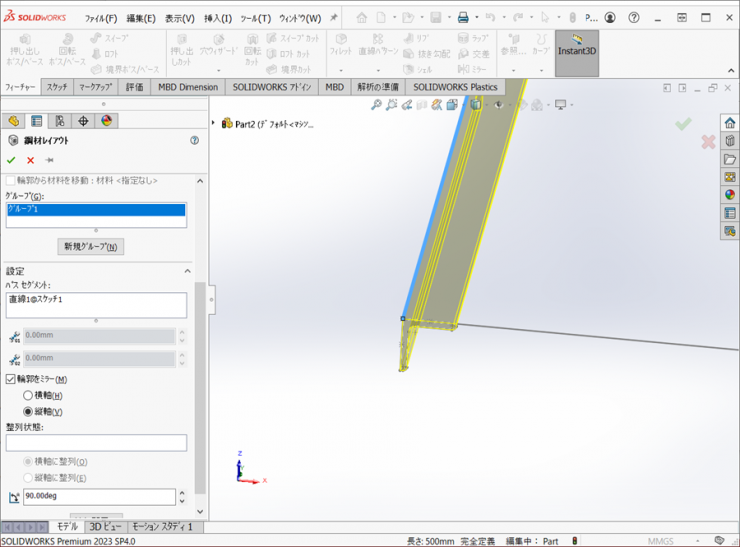Open the 挿入(I) menu
The width and height of the screenshot is (740, 547).
[217, 18]
